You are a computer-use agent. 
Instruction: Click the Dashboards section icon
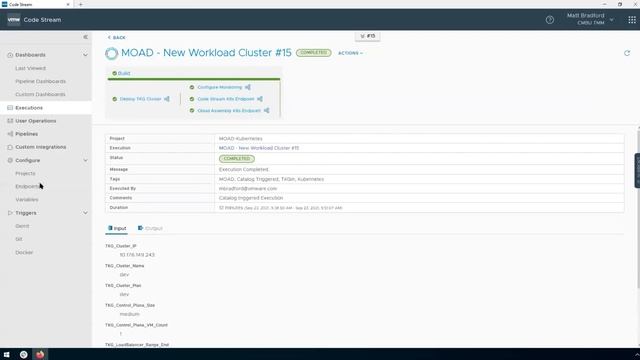tap(10, 55)
